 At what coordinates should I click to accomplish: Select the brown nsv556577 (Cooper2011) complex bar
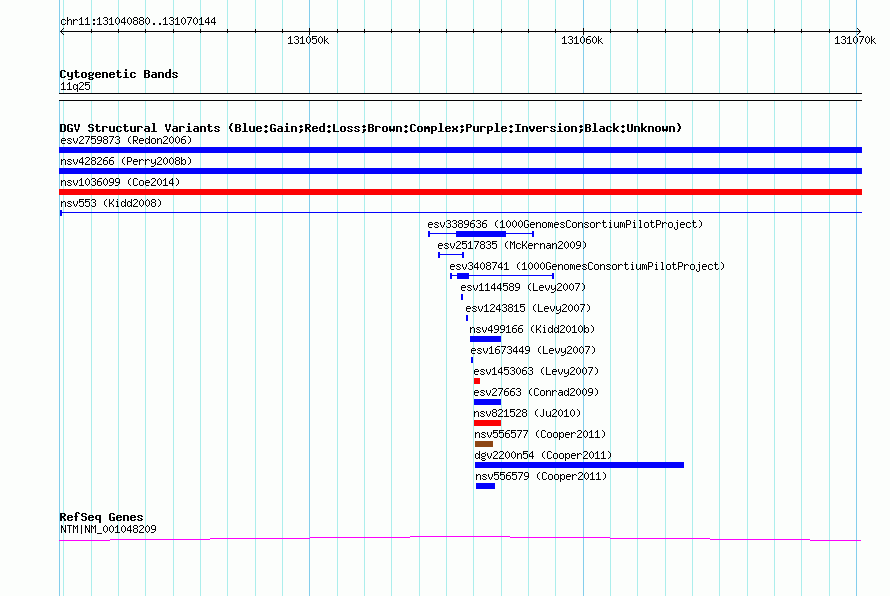484,444
